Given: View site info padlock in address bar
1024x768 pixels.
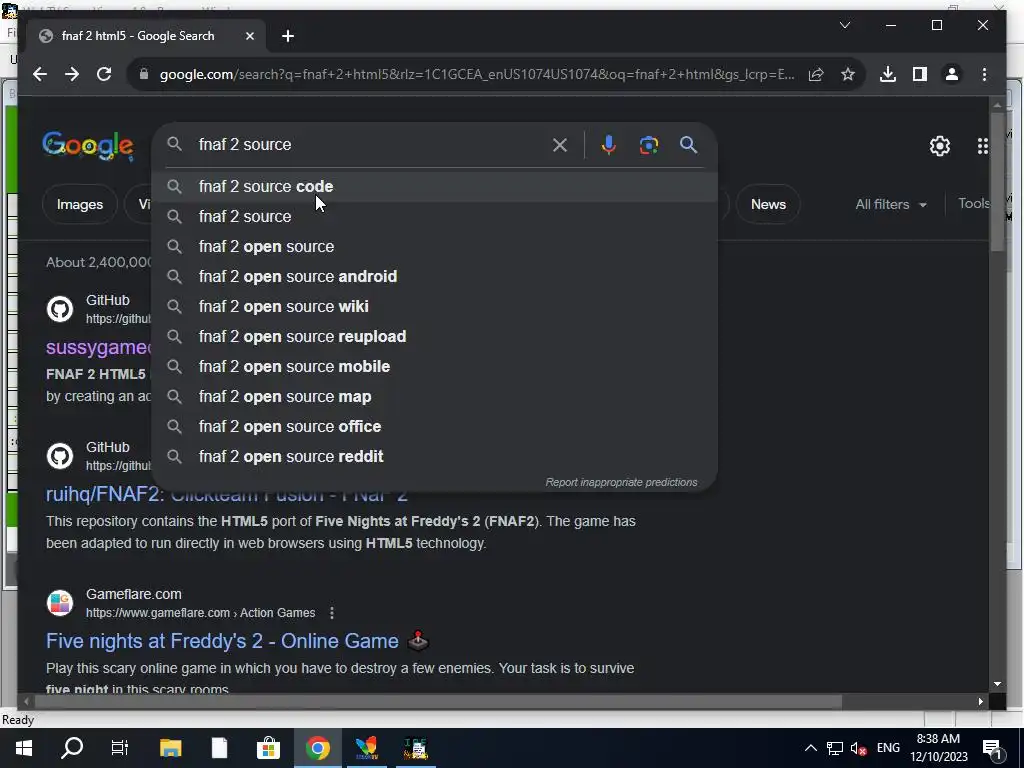Looking at the screenshot, I should click(x=144, y=74).
